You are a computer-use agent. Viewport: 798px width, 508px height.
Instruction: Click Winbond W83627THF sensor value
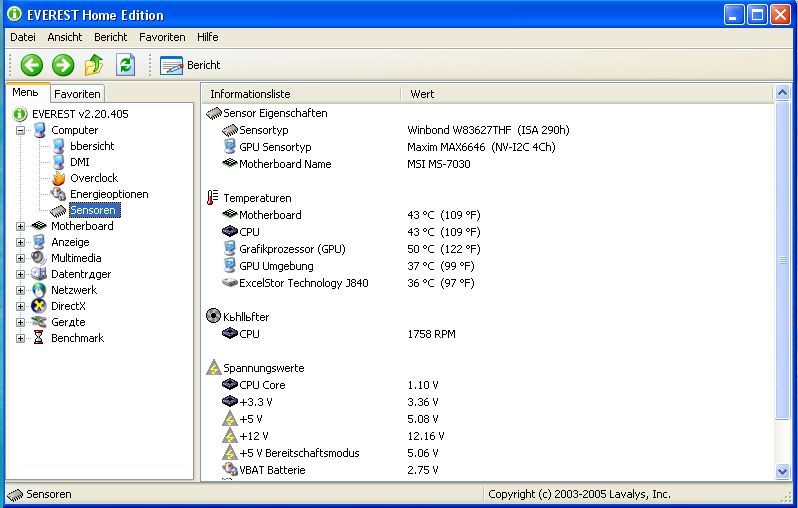tap(488, 130)
